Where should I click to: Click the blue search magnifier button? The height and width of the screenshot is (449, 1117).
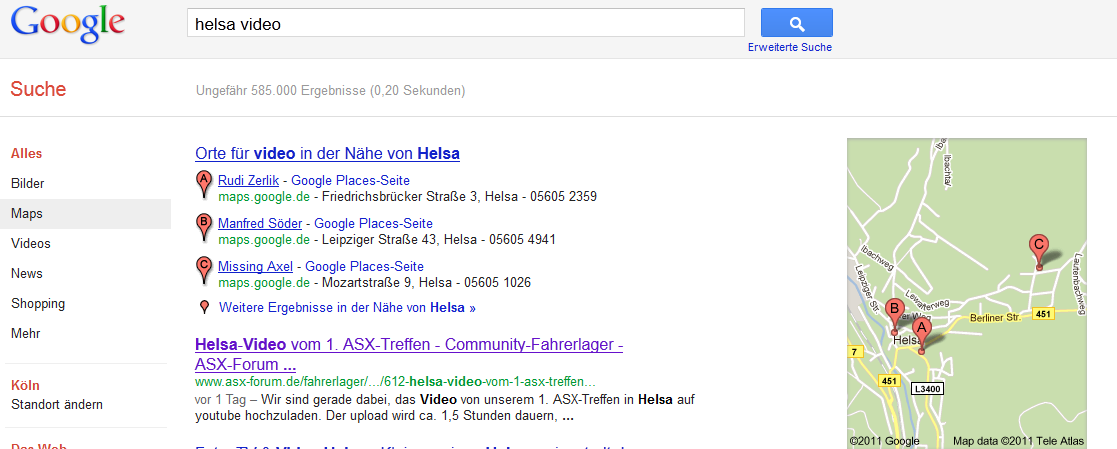point(796,23)
